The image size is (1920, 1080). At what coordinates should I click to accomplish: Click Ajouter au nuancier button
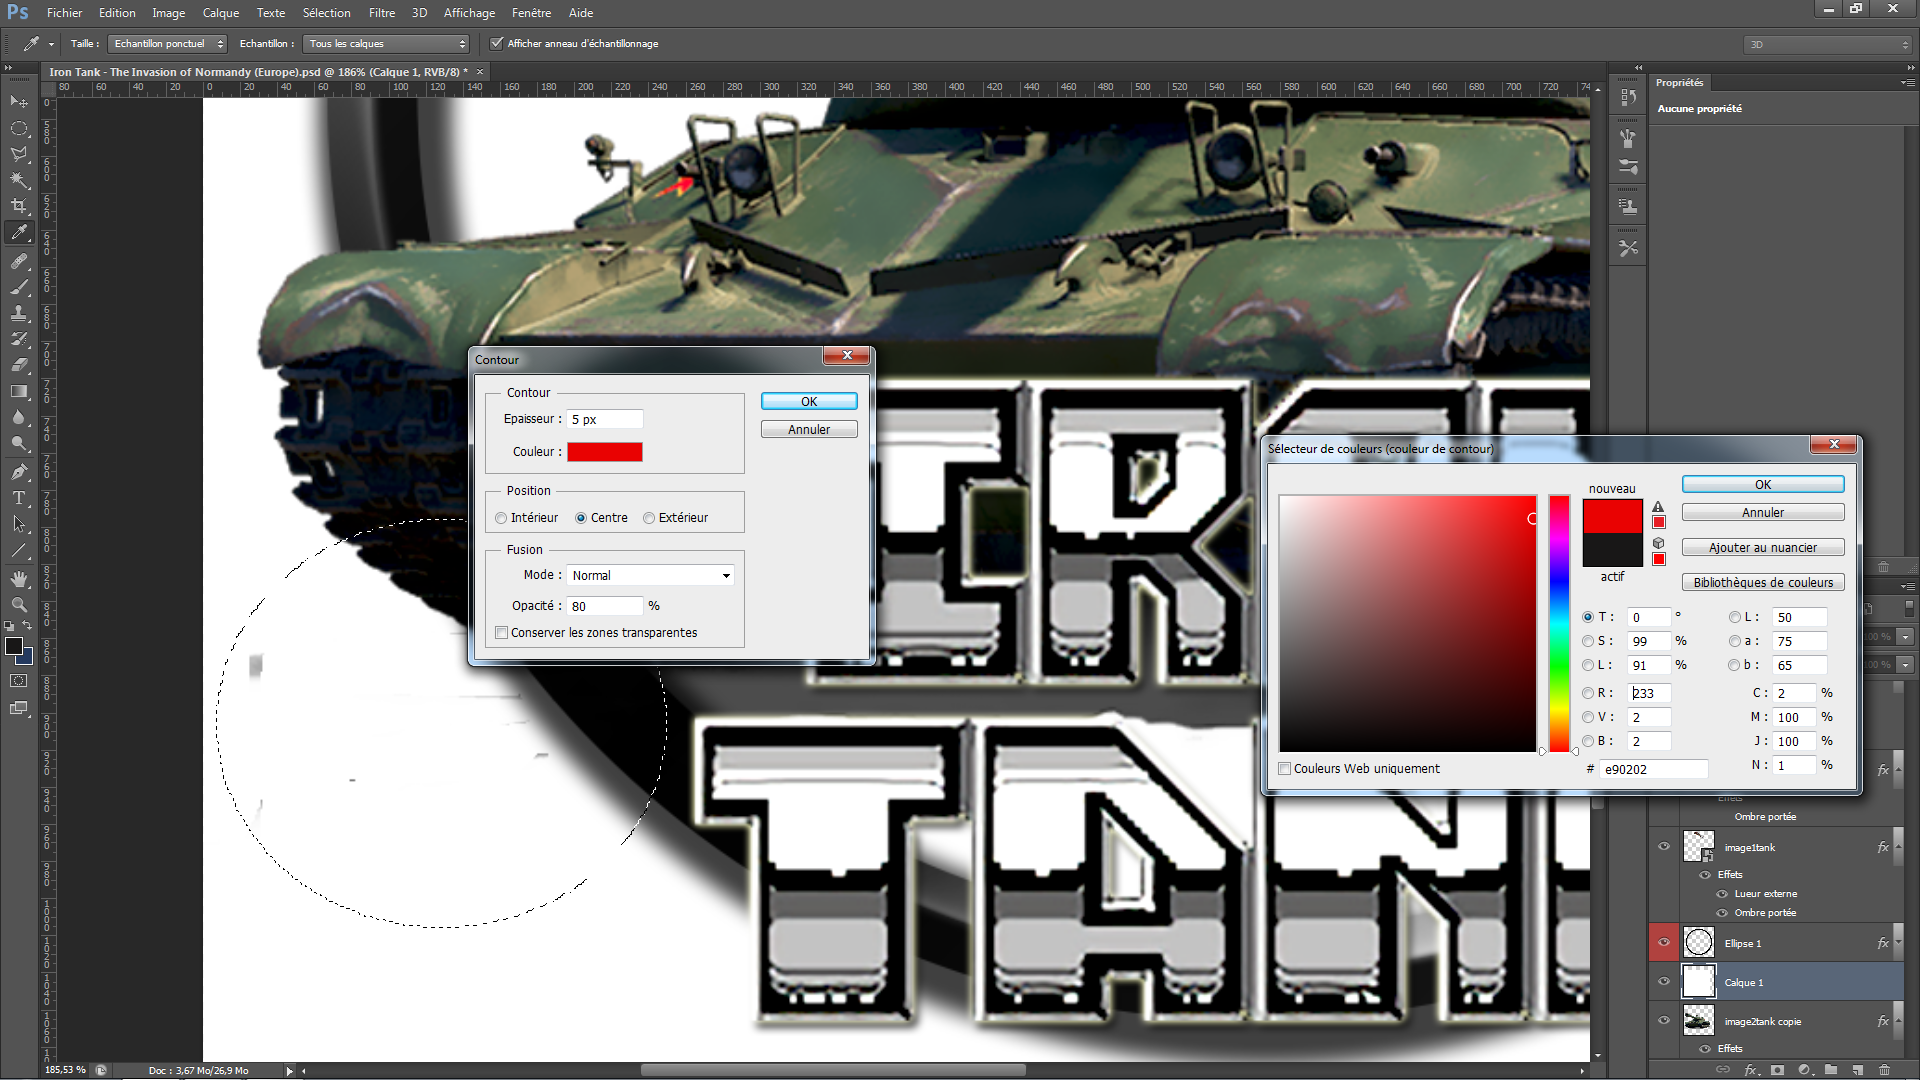[x=1763, y=548]
